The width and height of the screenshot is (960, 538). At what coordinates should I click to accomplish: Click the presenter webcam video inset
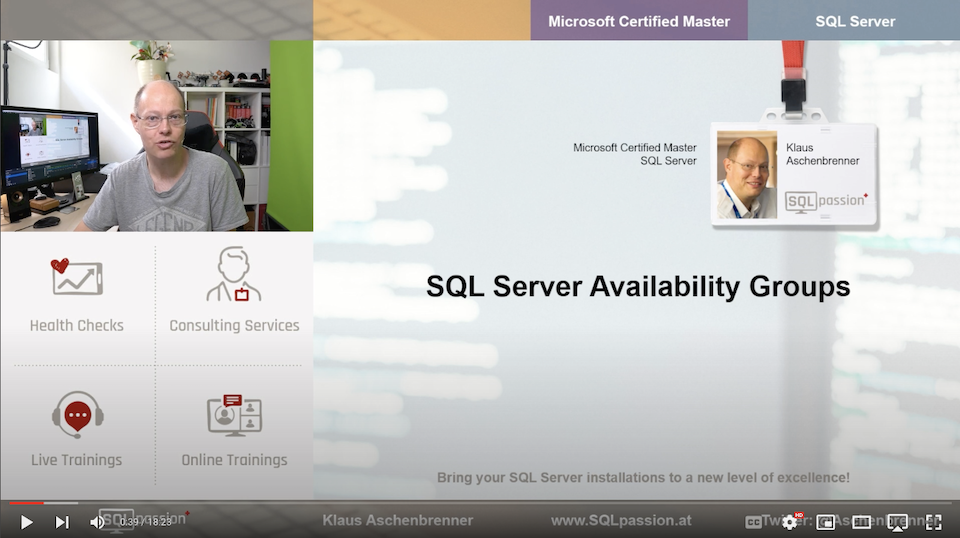[157, 135]
